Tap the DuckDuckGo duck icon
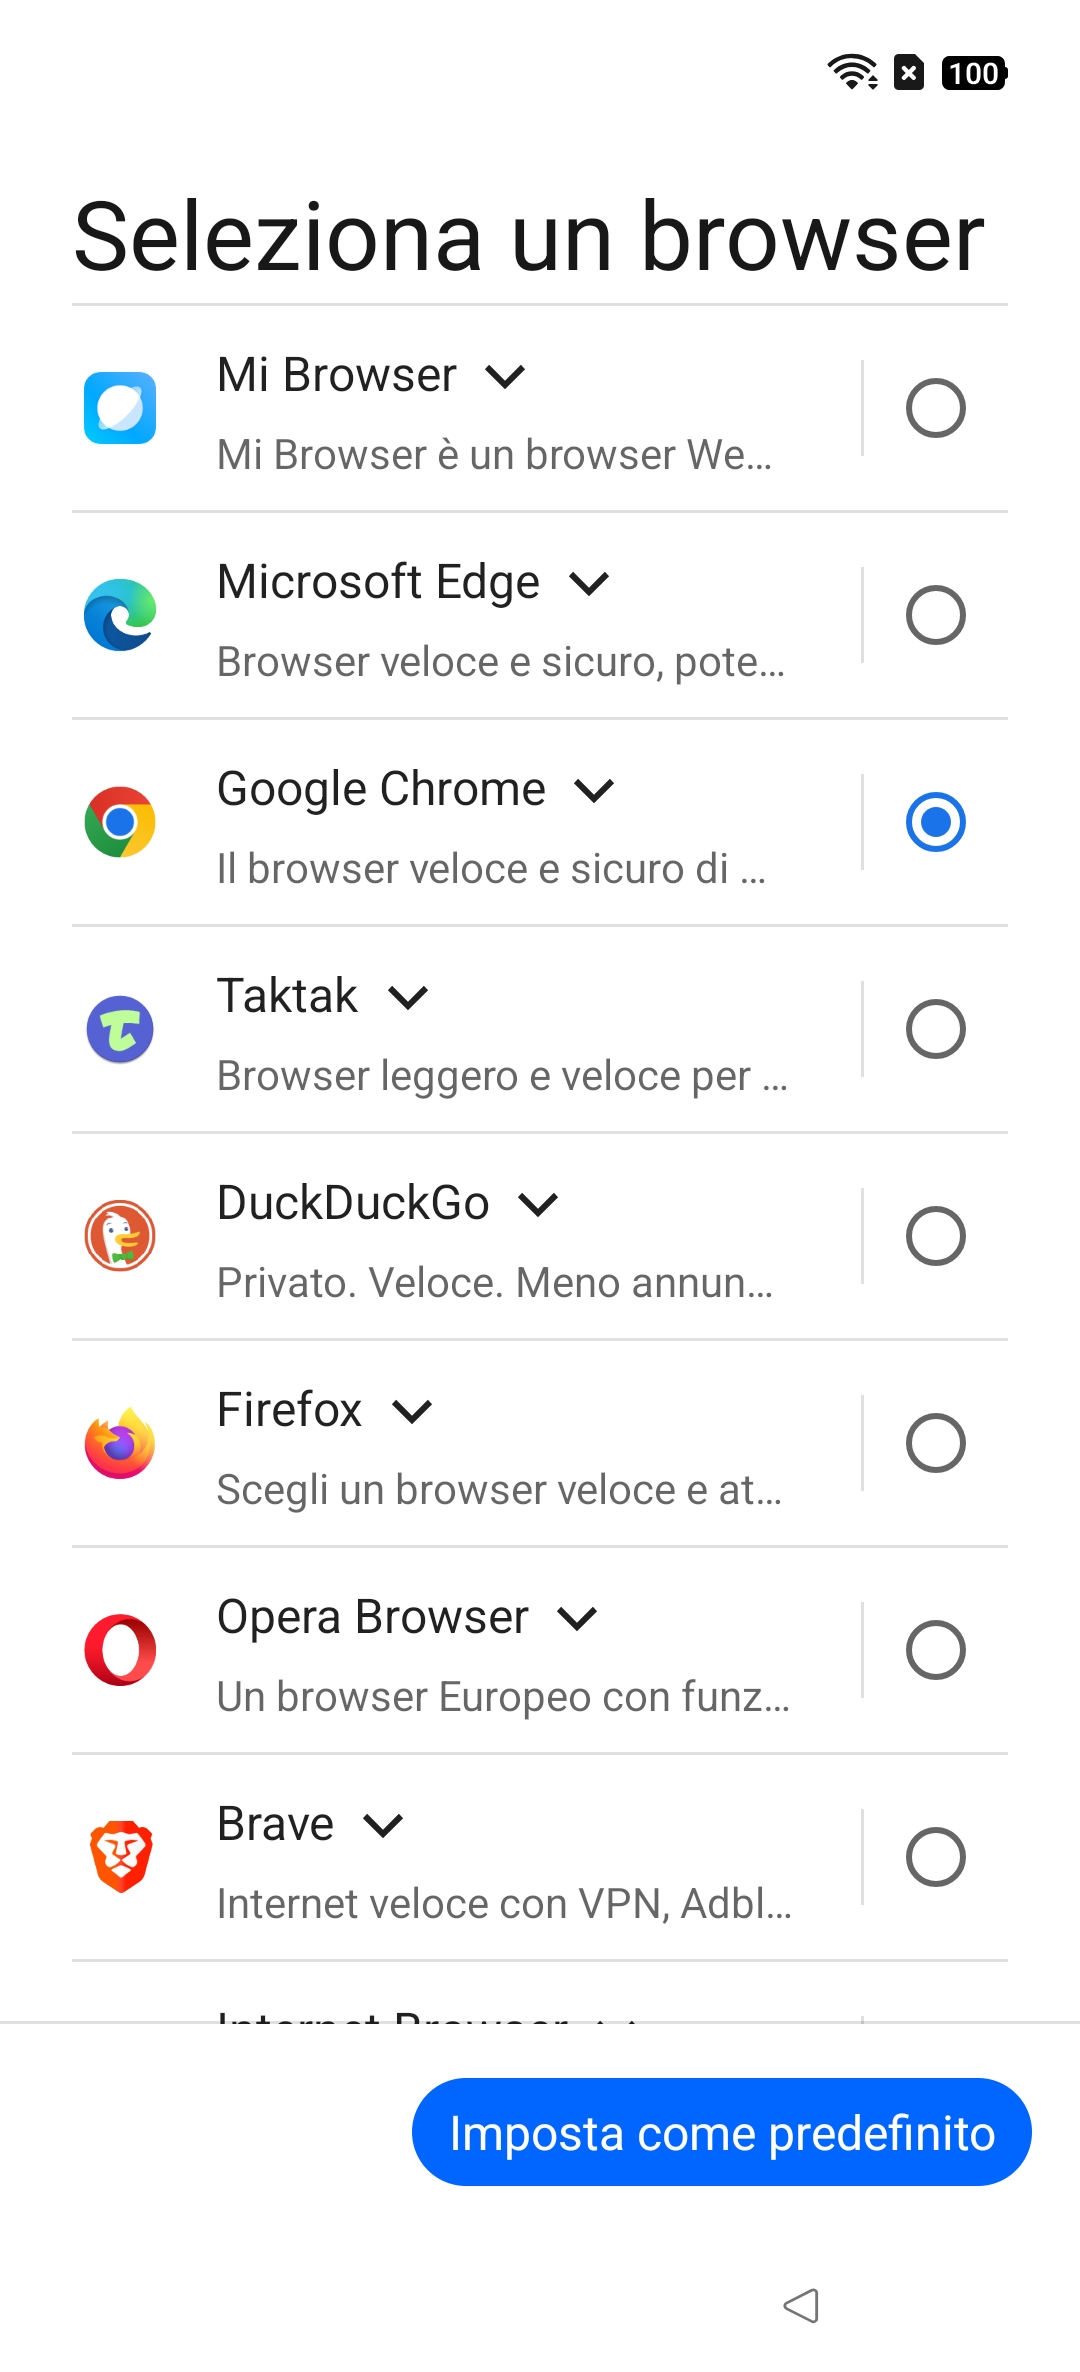 pyautogui.click(x=120, y=1236)
